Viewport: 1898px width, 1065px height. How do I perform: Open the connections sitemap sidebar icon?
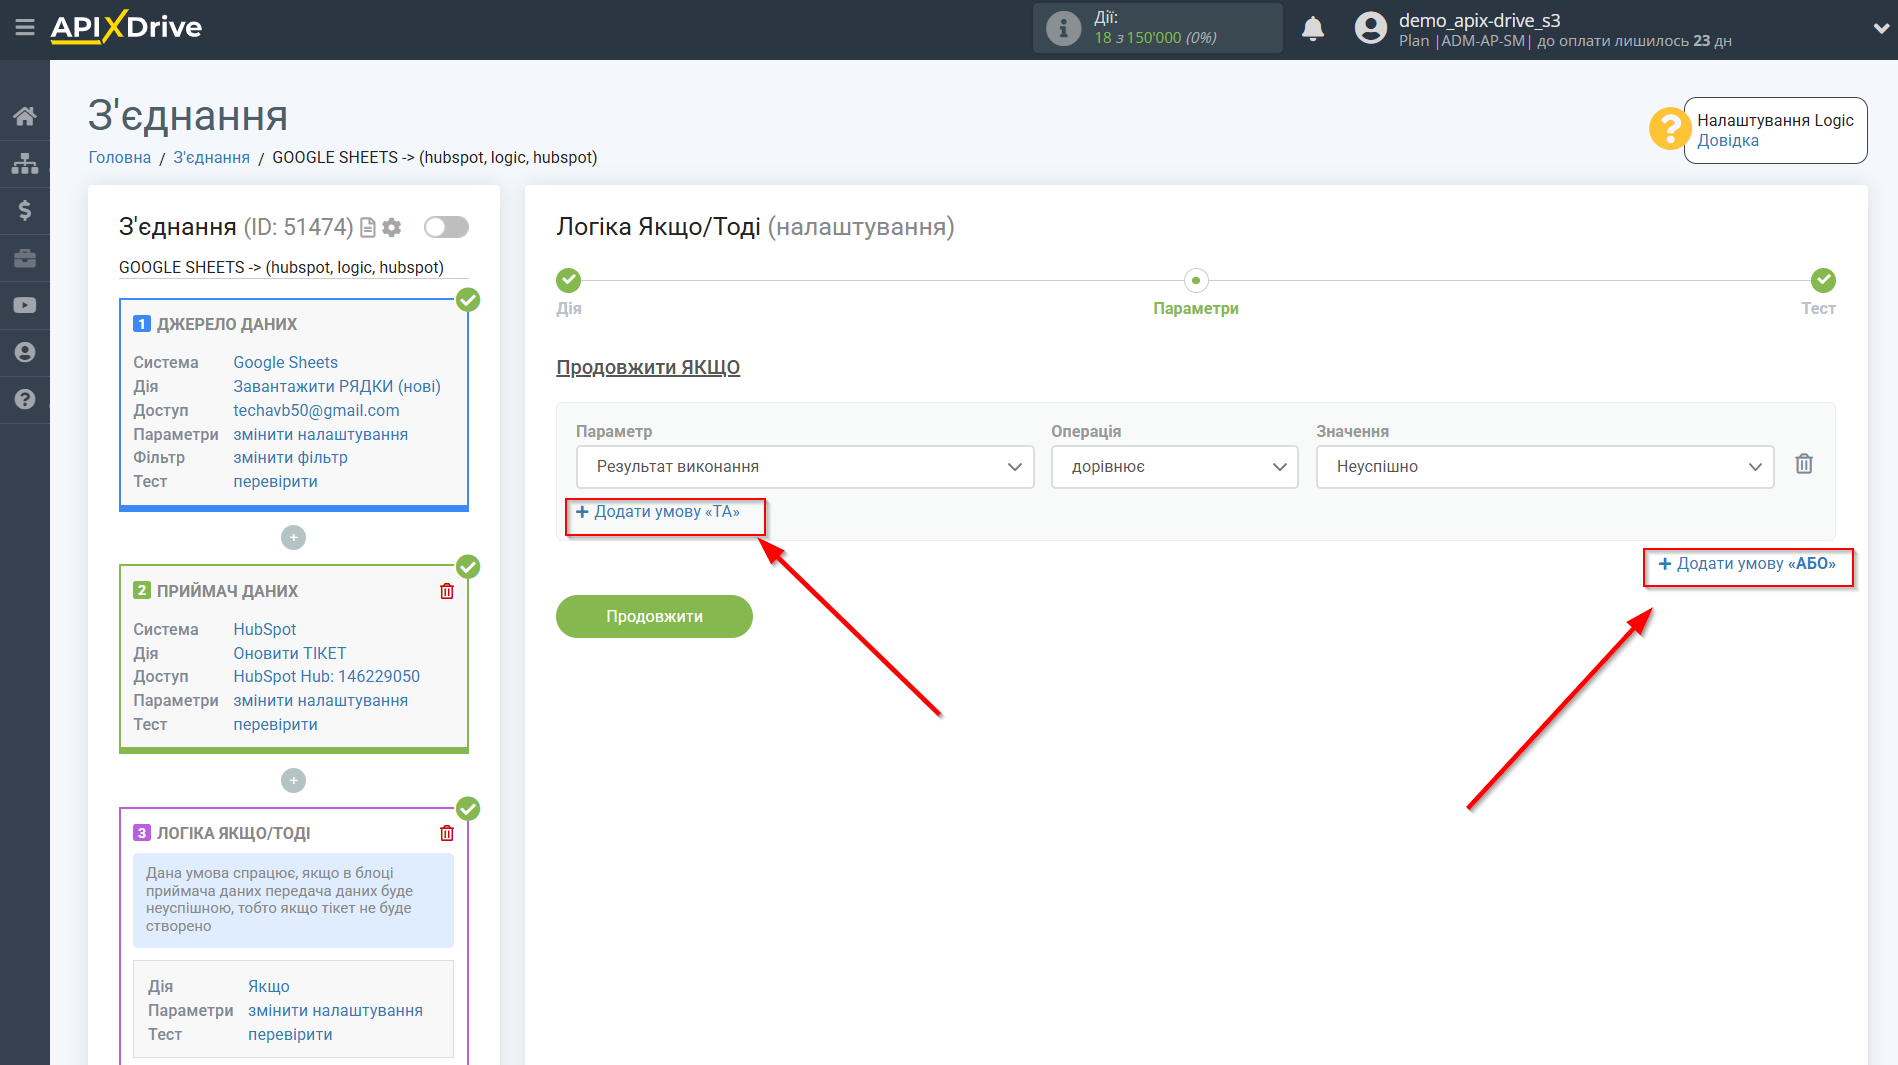[x=25, y=163]
